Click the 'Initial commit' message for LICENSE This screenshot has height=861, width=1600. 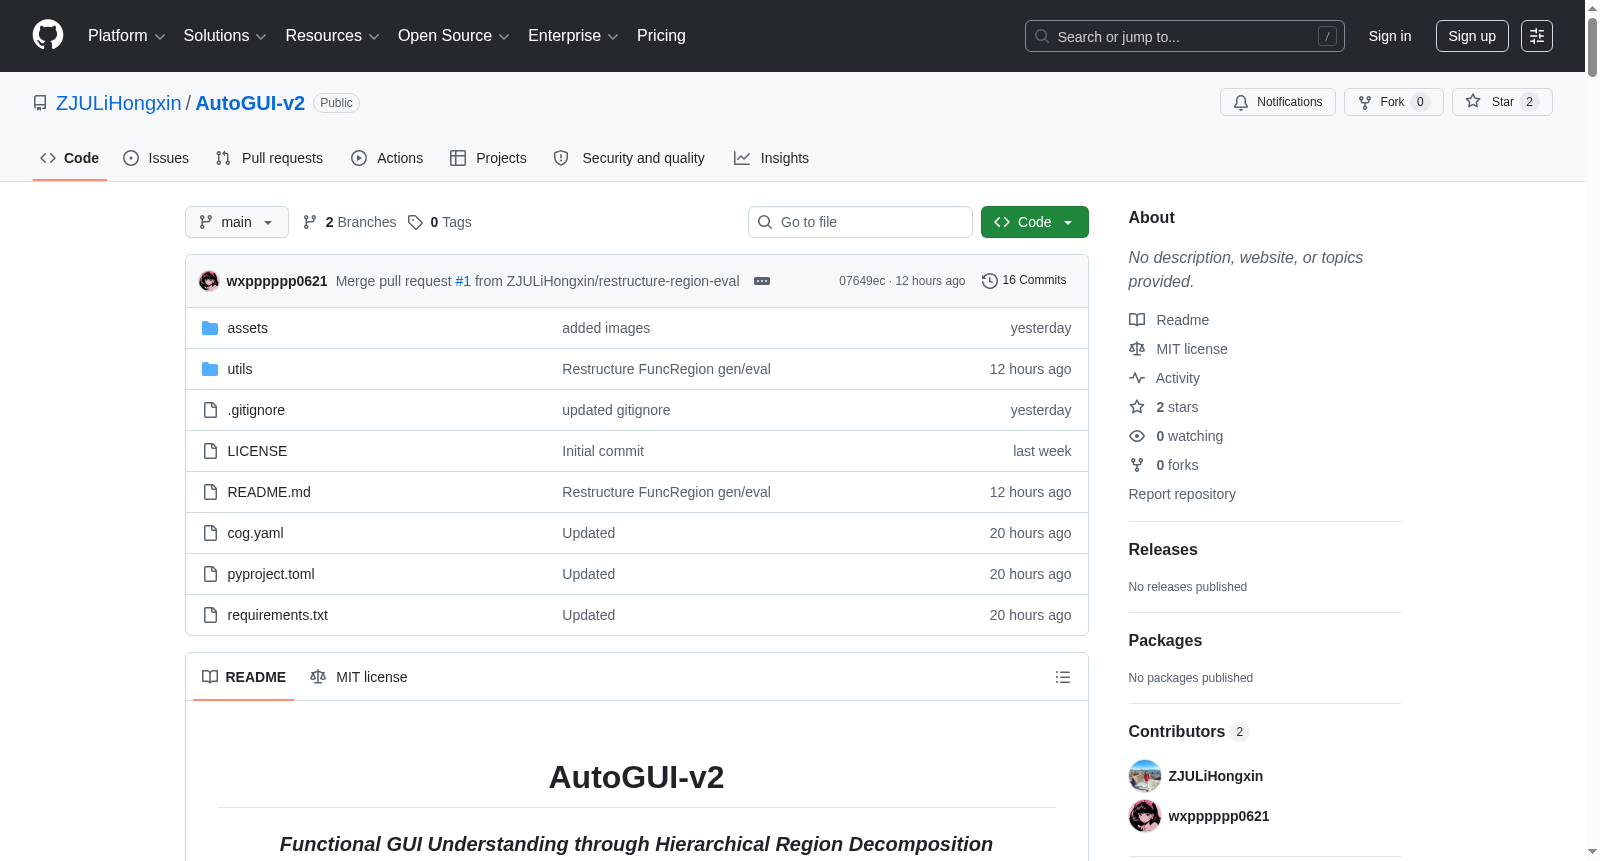click(x=603, y=451)
